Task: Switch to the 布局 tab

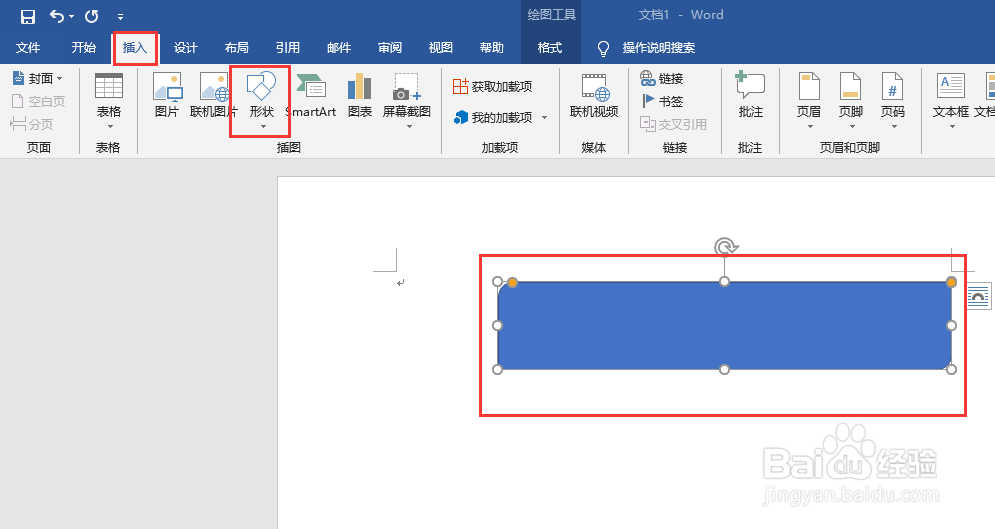Action: [x=236, y=48]
